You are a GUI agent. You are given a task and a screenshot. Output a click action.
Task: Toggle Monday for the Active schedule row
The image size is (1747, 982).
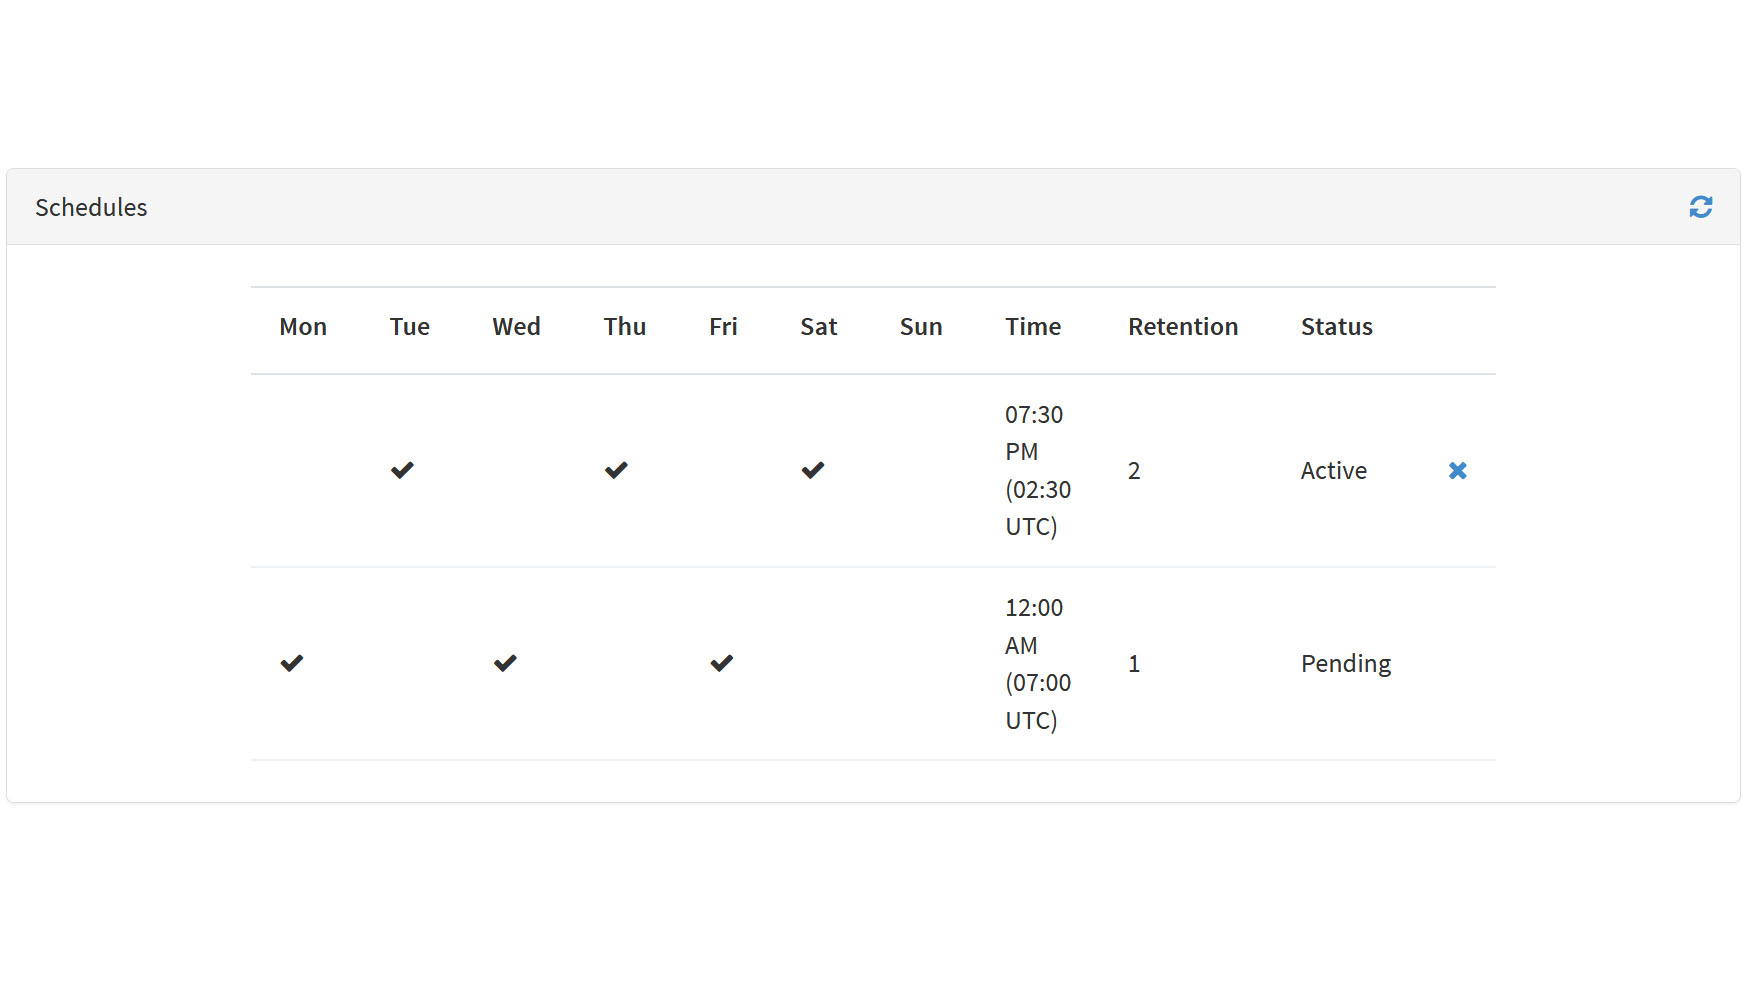(302, 469)
